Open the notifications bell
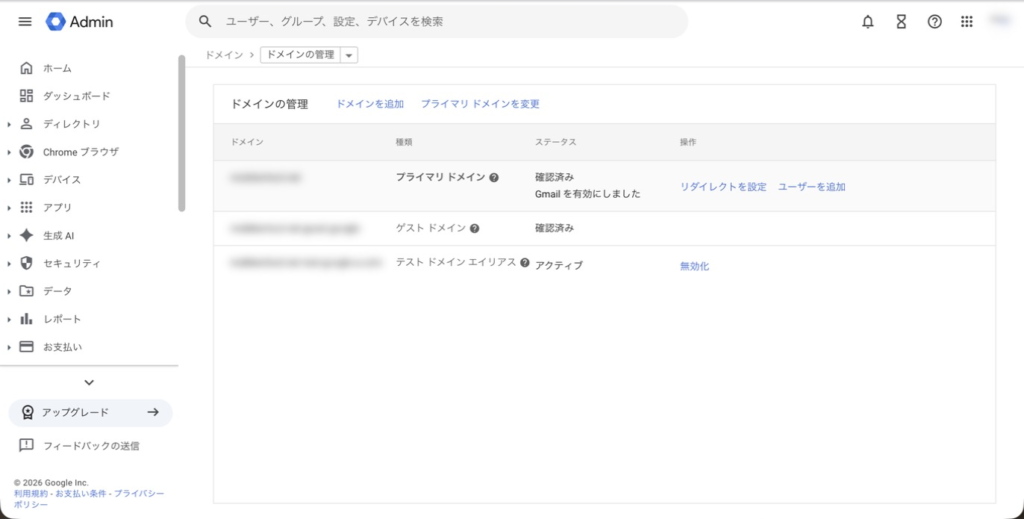Image resolution: width=1024 pixels, height=519 pixels. (868, 22)
